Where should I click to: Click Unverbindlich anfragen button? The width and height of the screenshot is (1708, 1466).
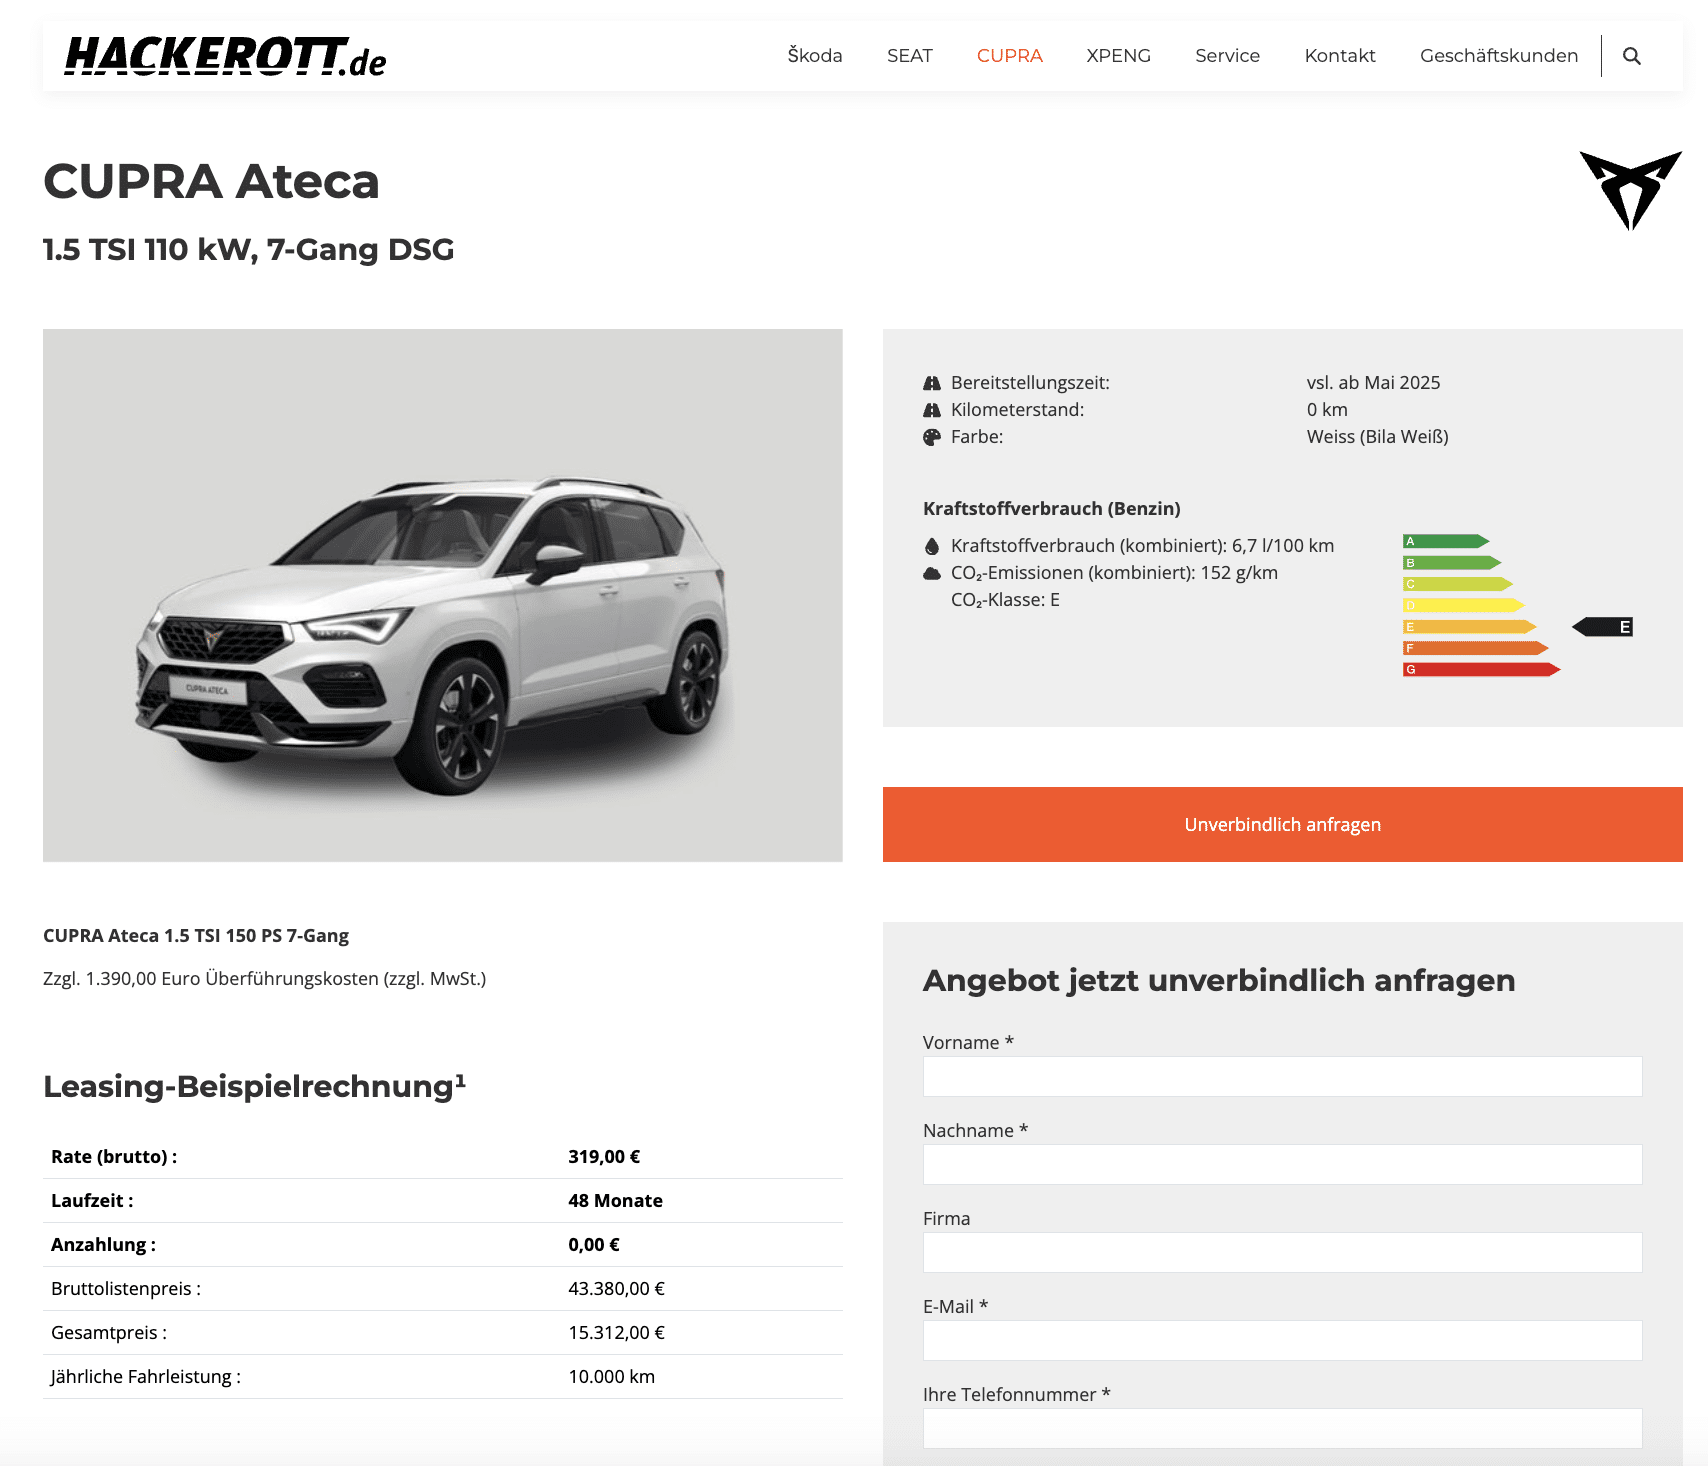(x=1282, y=824)
